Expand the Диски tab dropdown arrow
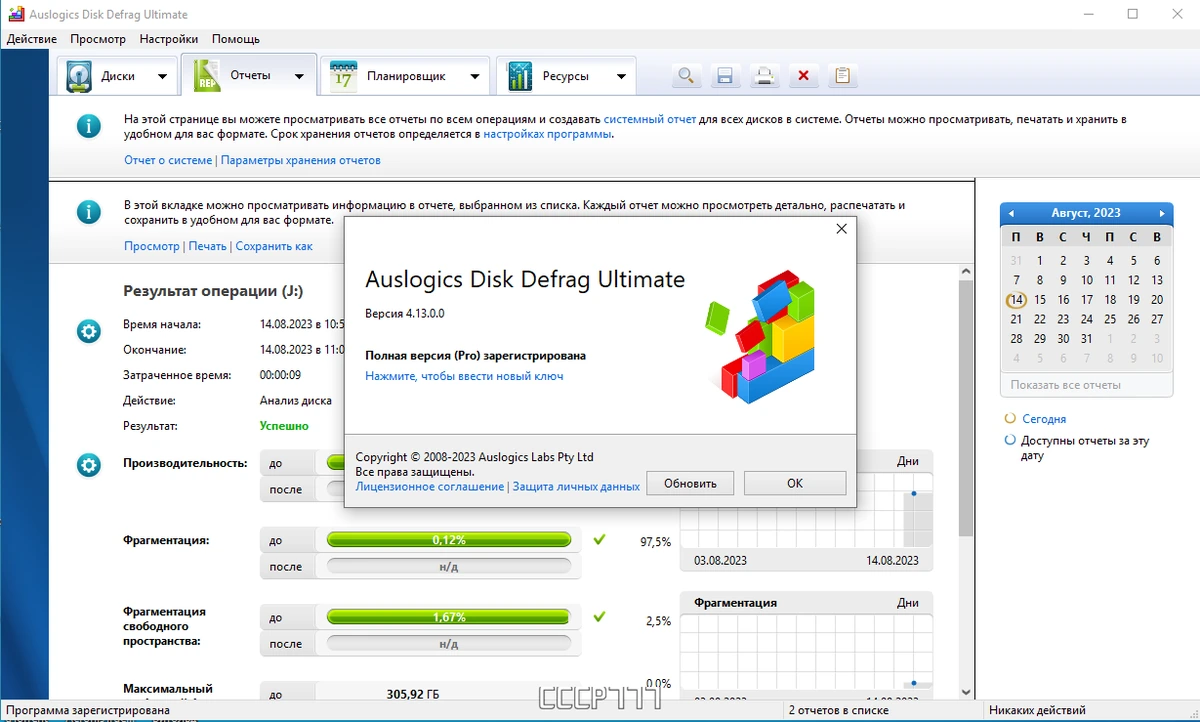Image resolution: width=1200 pixels, height=722 pixels. (x=161, y=76)
